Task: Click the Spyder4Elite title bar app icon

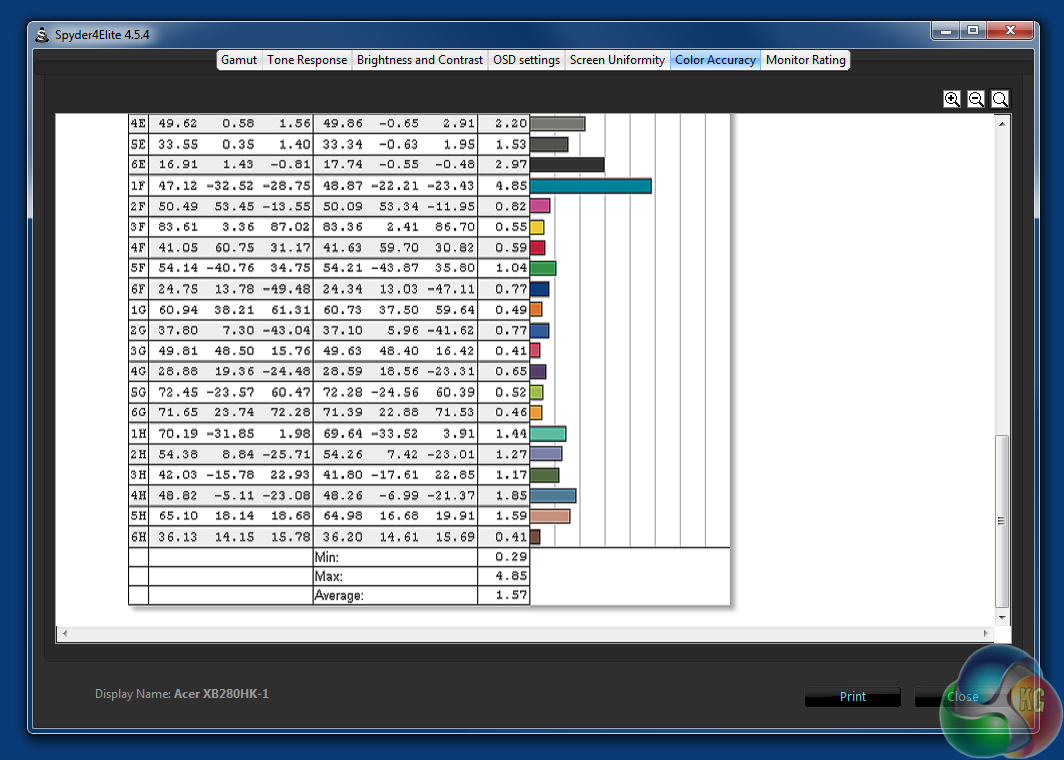Action: click(42, 35)
